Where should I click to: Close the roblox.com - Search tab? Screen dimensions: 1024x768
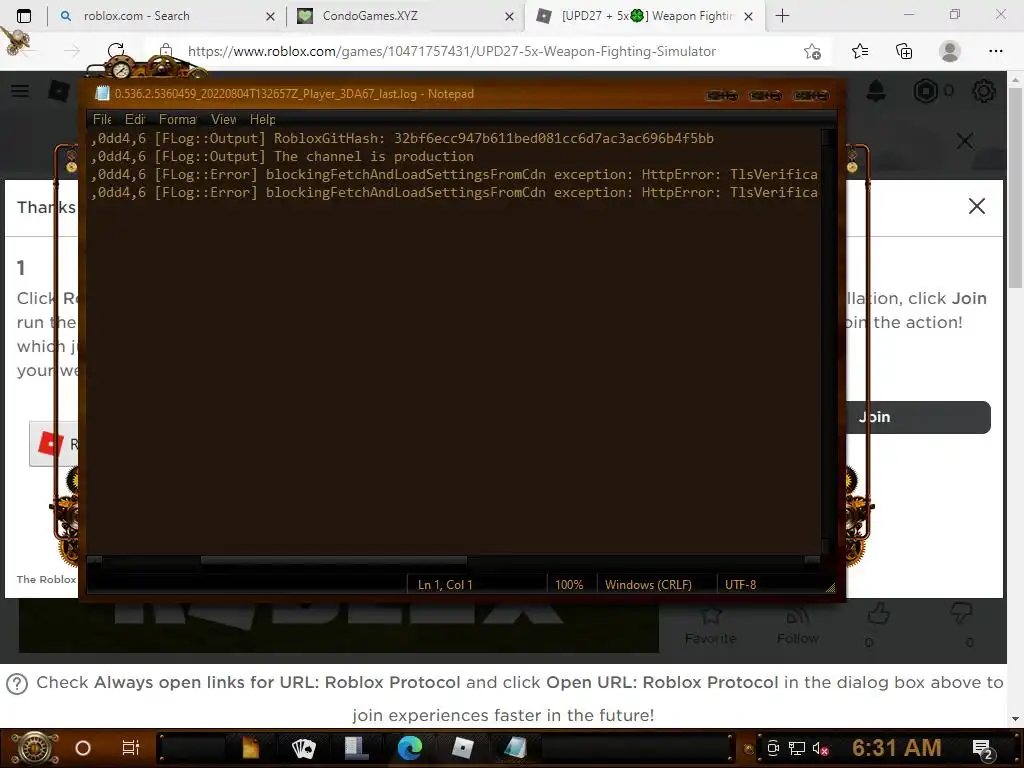(270, 17)
